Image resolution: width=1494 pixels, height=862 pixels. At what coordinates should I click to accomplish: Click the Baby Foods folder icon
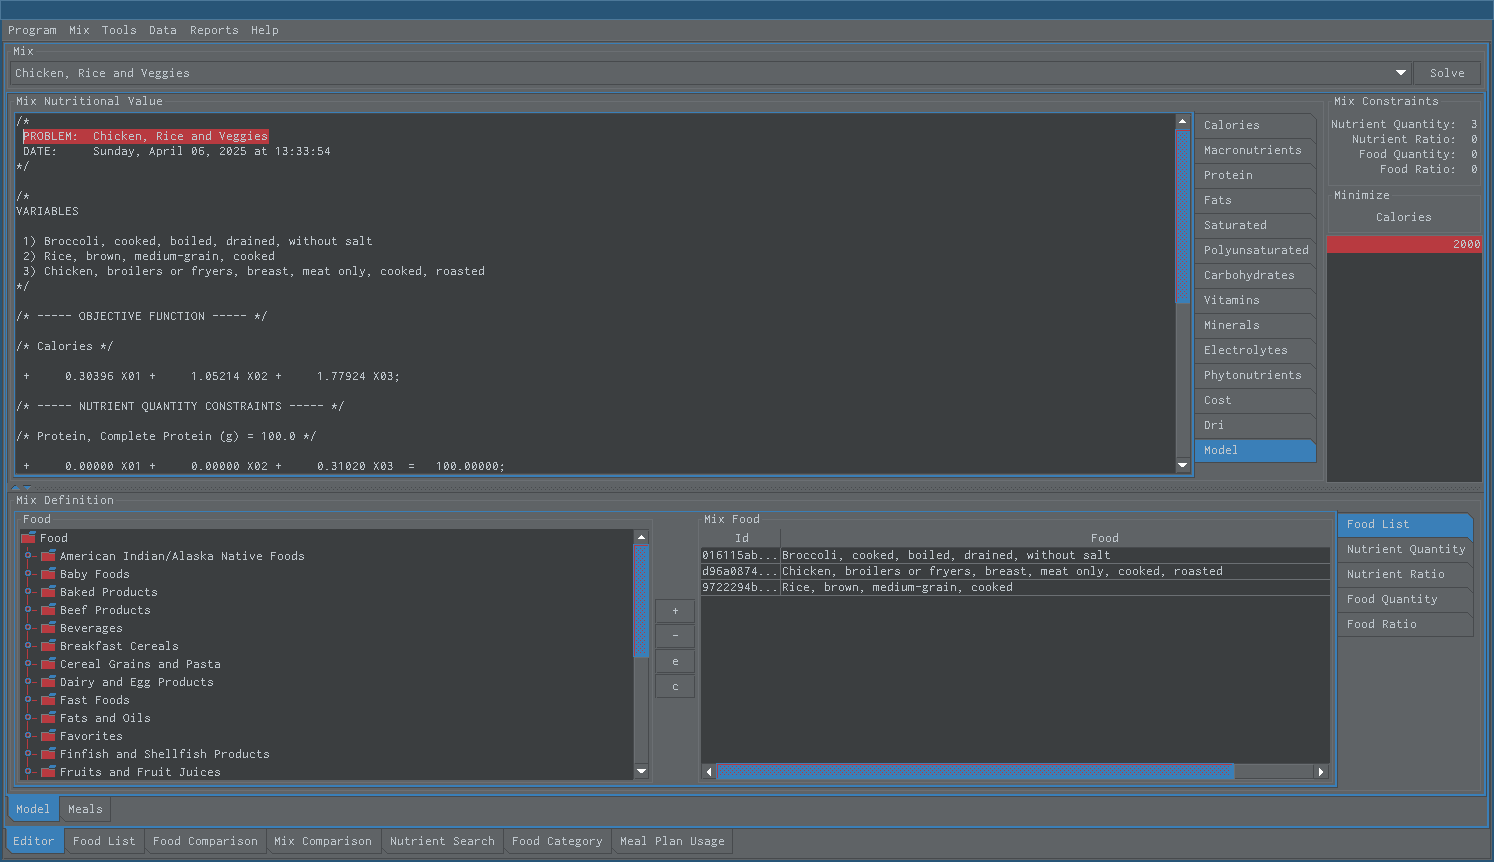tap(48, 574)
